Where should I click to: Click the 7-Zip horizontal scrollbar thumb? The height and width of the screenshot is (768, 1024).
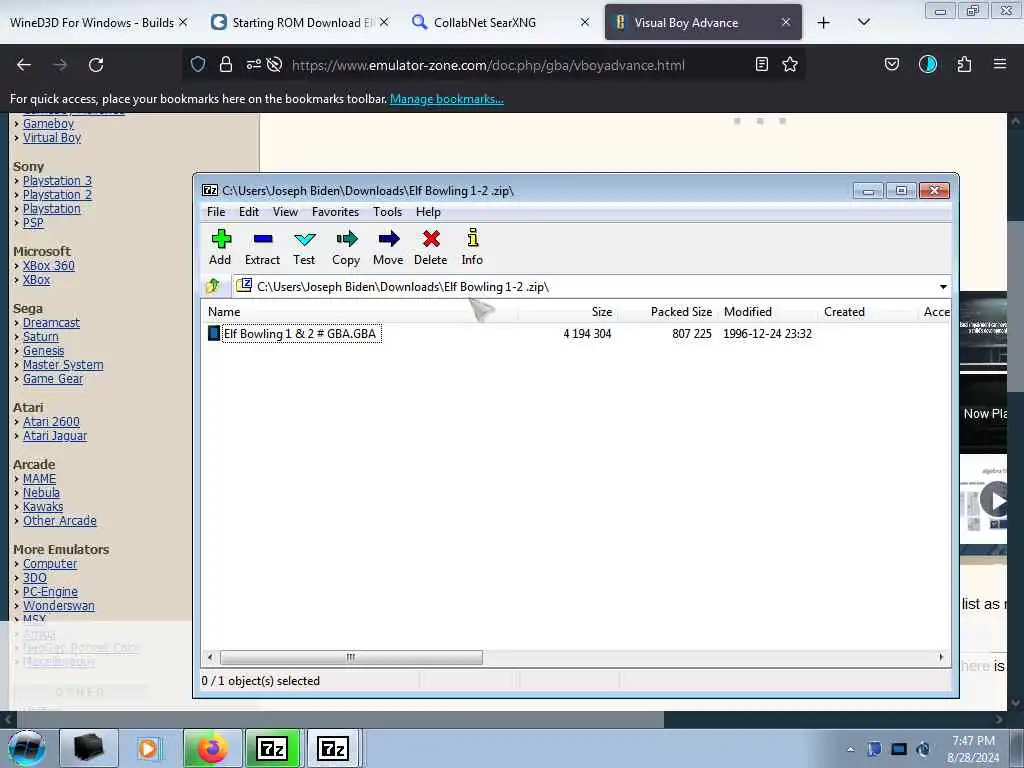point(351,657)
